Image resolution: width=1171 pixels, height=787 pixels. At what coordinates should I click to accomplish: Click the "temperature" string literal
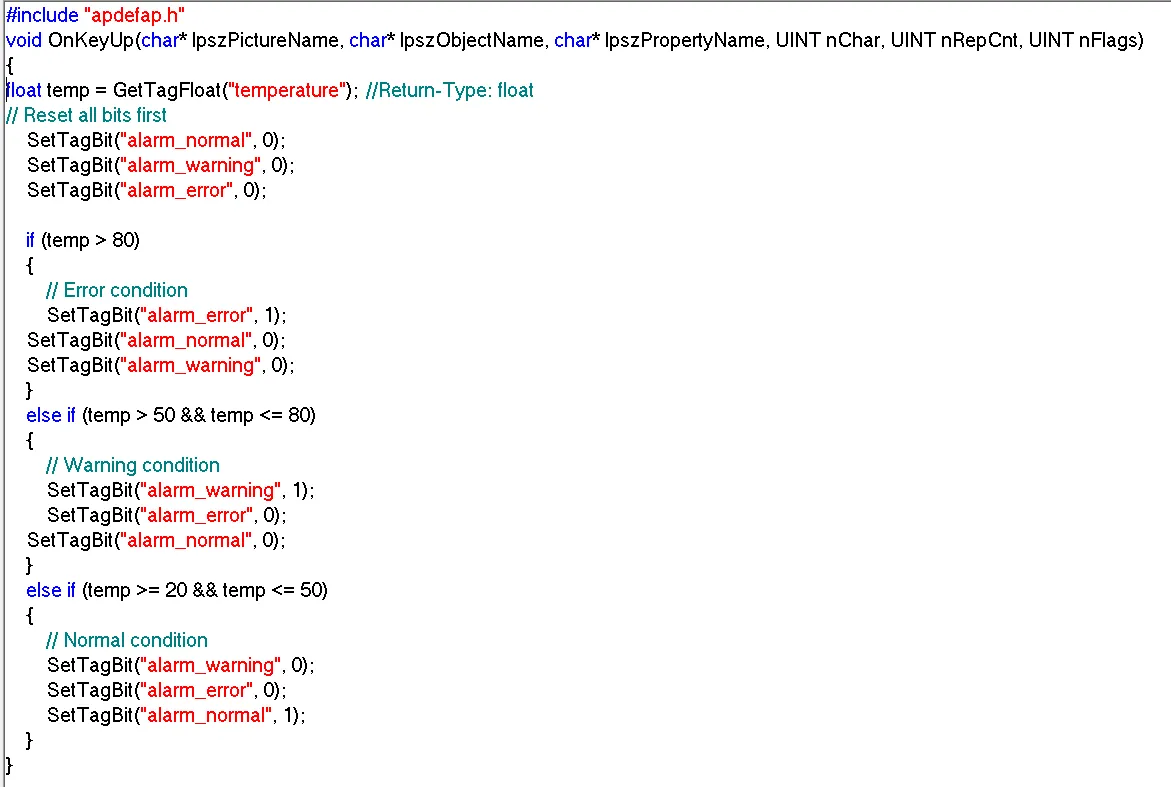tap(288, 90)
